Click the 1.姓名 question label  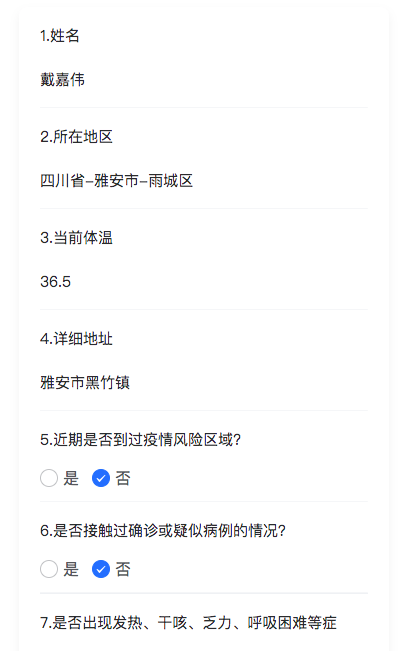point(60,36)
